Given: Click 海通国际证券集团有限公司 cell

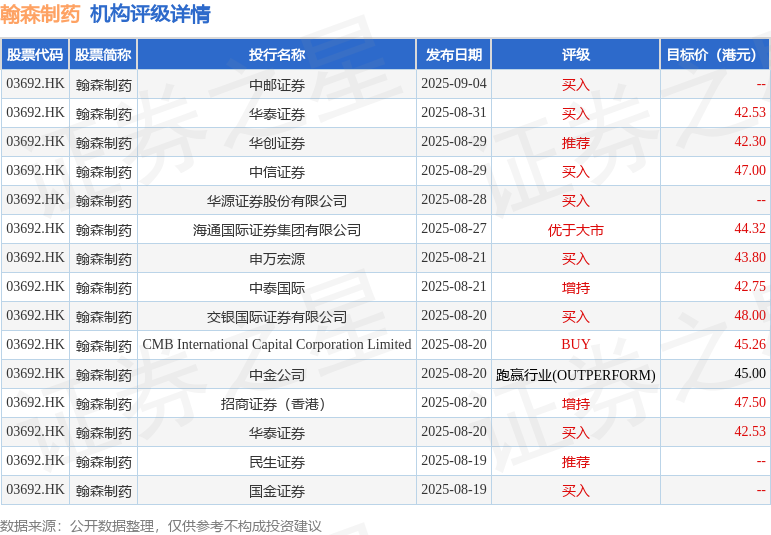Looking at the screenshot, I should (x=277, y=230).
